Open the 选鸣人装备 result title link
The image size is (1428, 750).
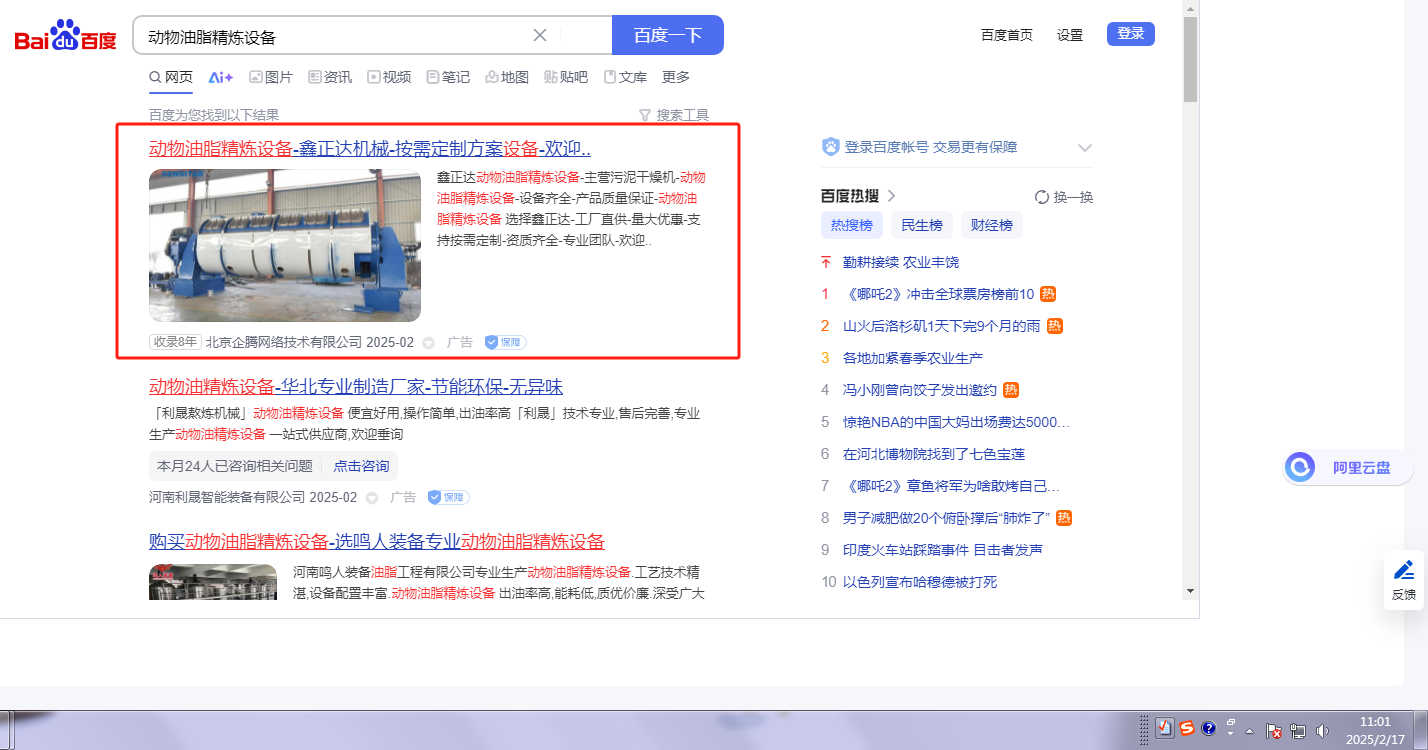(377, 542)
